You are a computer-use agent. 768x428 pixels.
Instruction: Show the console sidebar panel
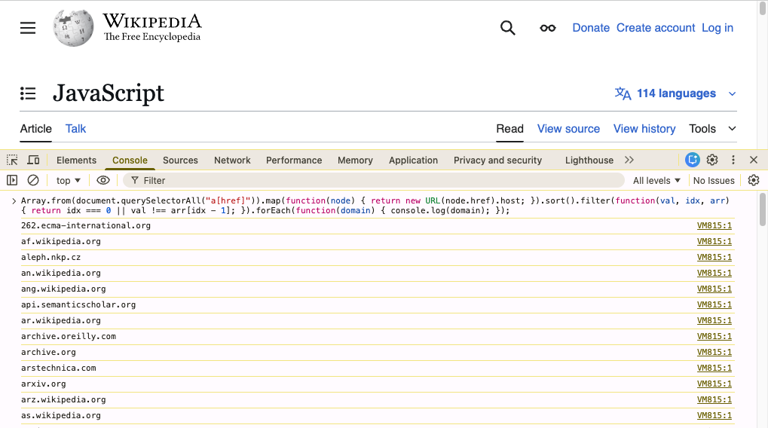pyautogui.click(x=12, y=181)
